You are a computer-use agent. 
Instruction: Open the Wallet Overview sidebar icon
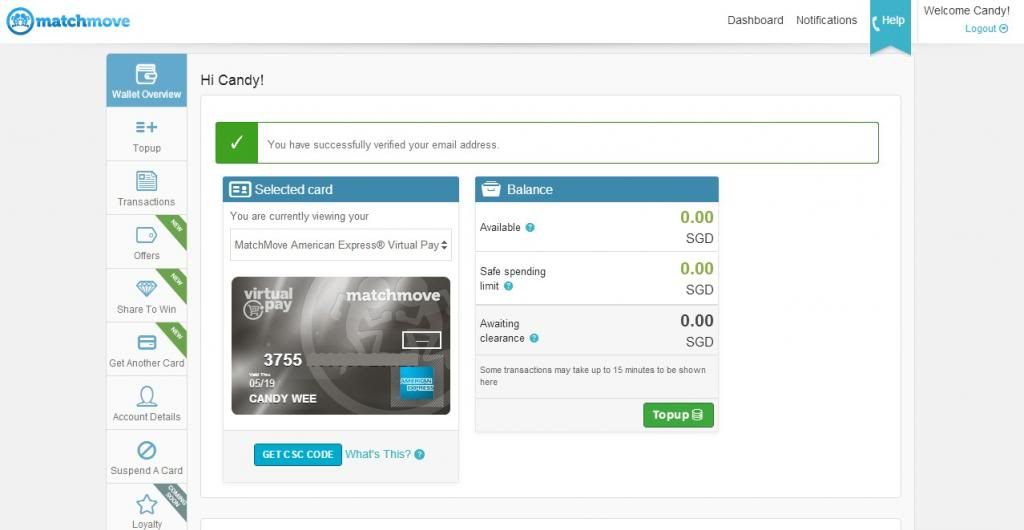[x=146, y=74]
